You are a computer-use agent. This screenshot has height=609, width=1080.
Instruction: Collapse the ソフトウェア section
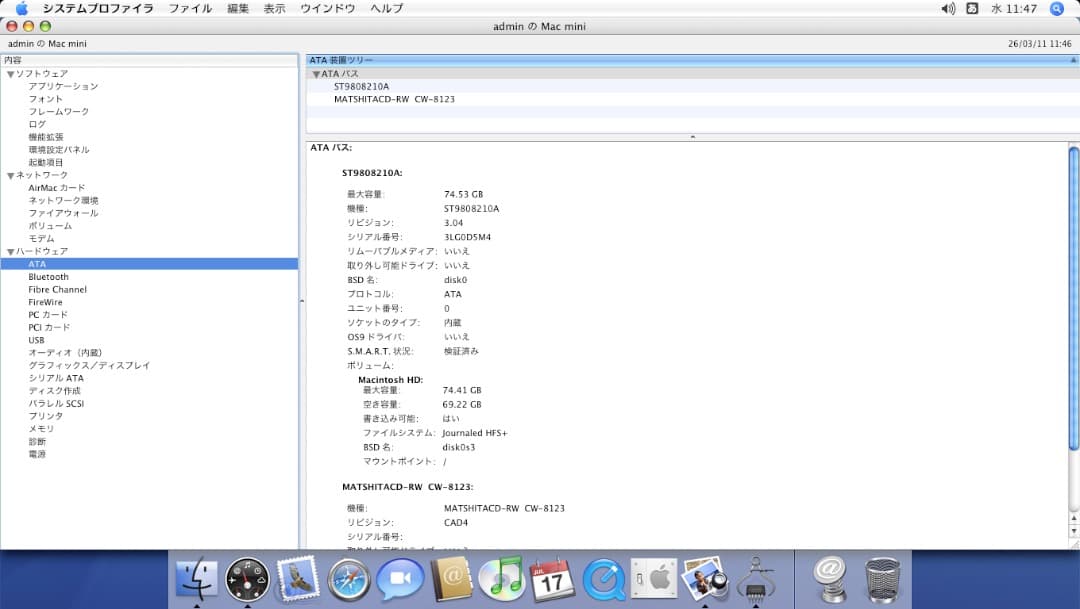point(10,74)
